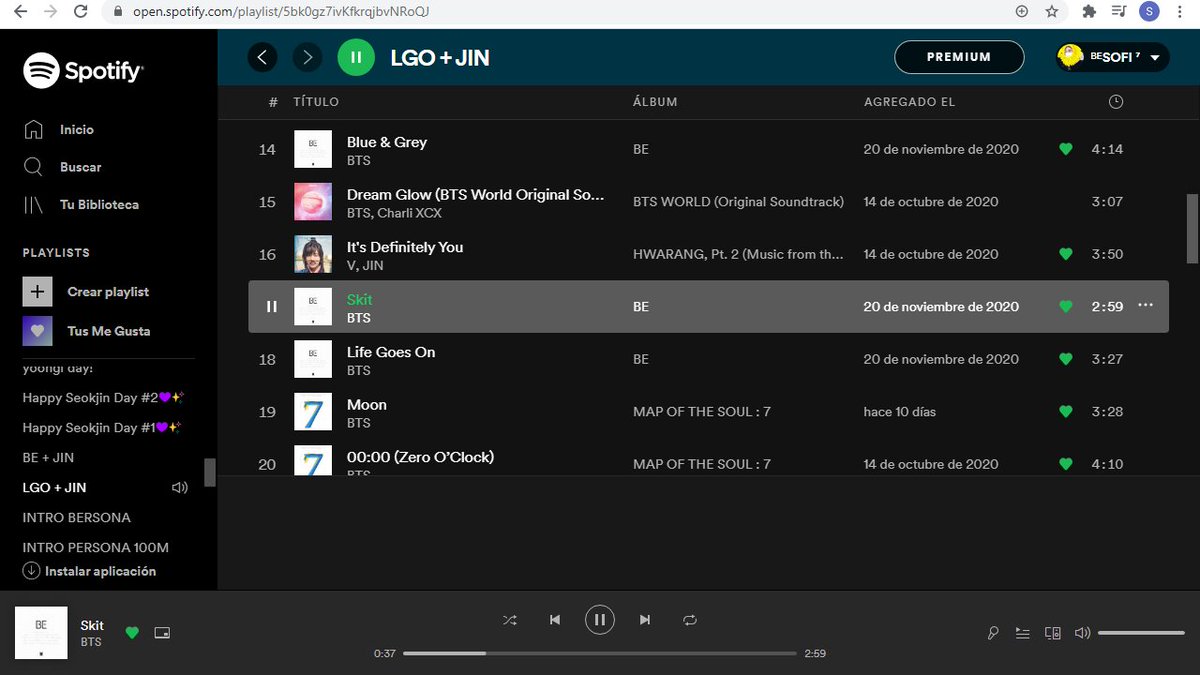Pause the Skit track row
Image resolution: width=1200 pixels, height=675 pixels.
pos(271,307)
